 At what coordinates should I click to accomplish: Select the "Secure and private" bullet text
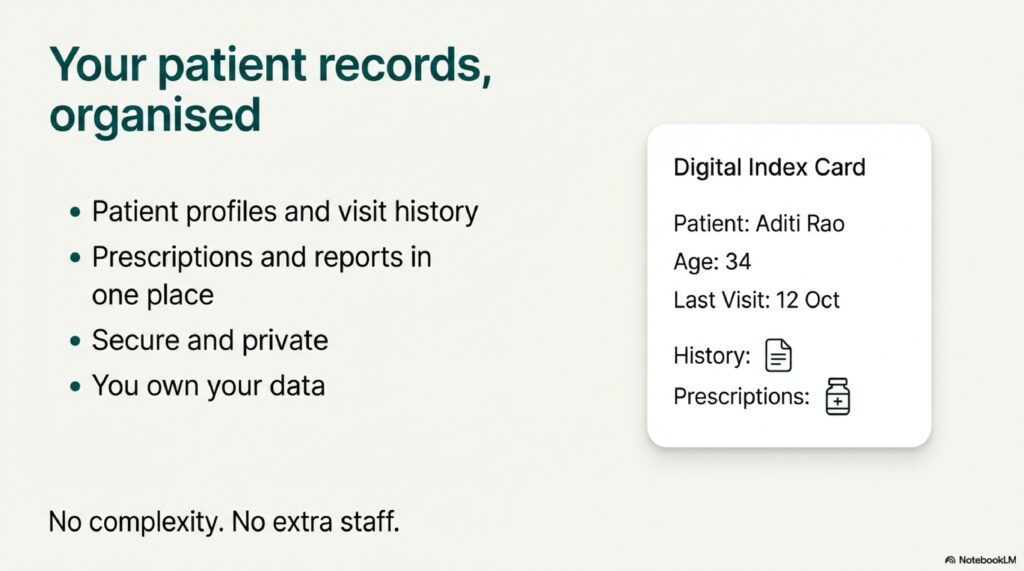[209, 340]
